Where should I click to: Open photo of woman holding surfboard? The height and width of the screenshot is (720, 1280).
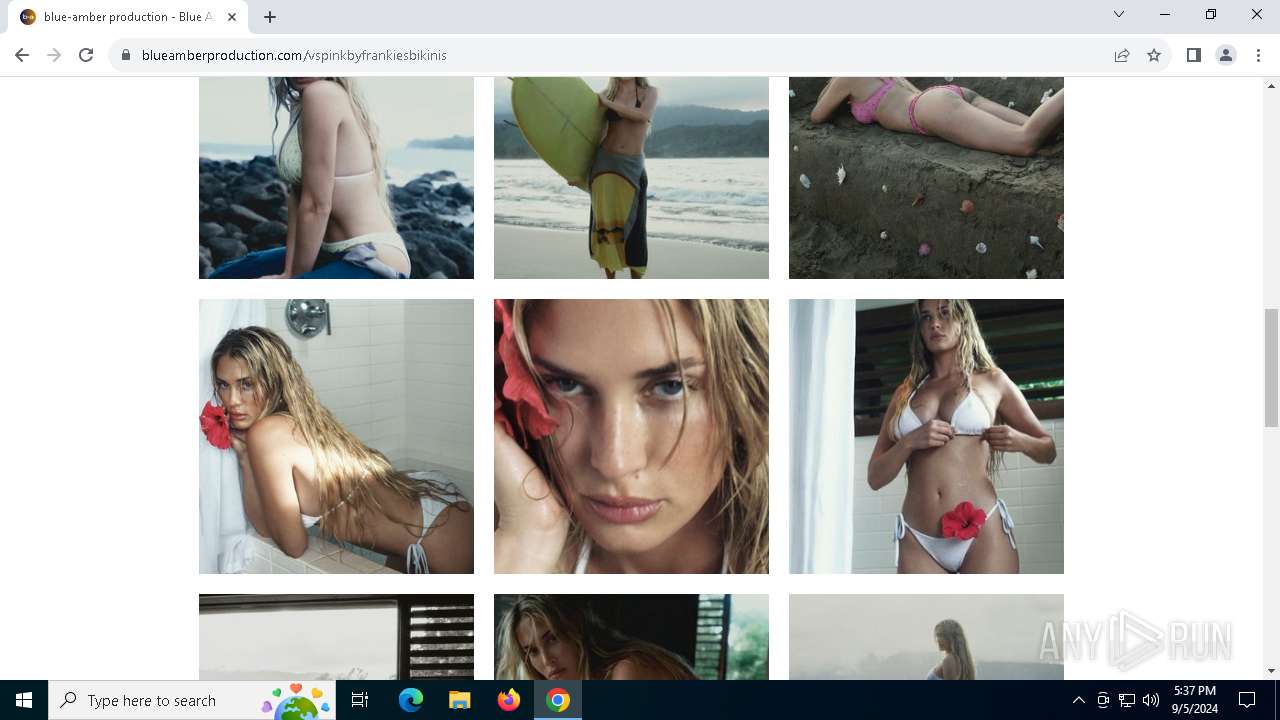pos(631,178)
